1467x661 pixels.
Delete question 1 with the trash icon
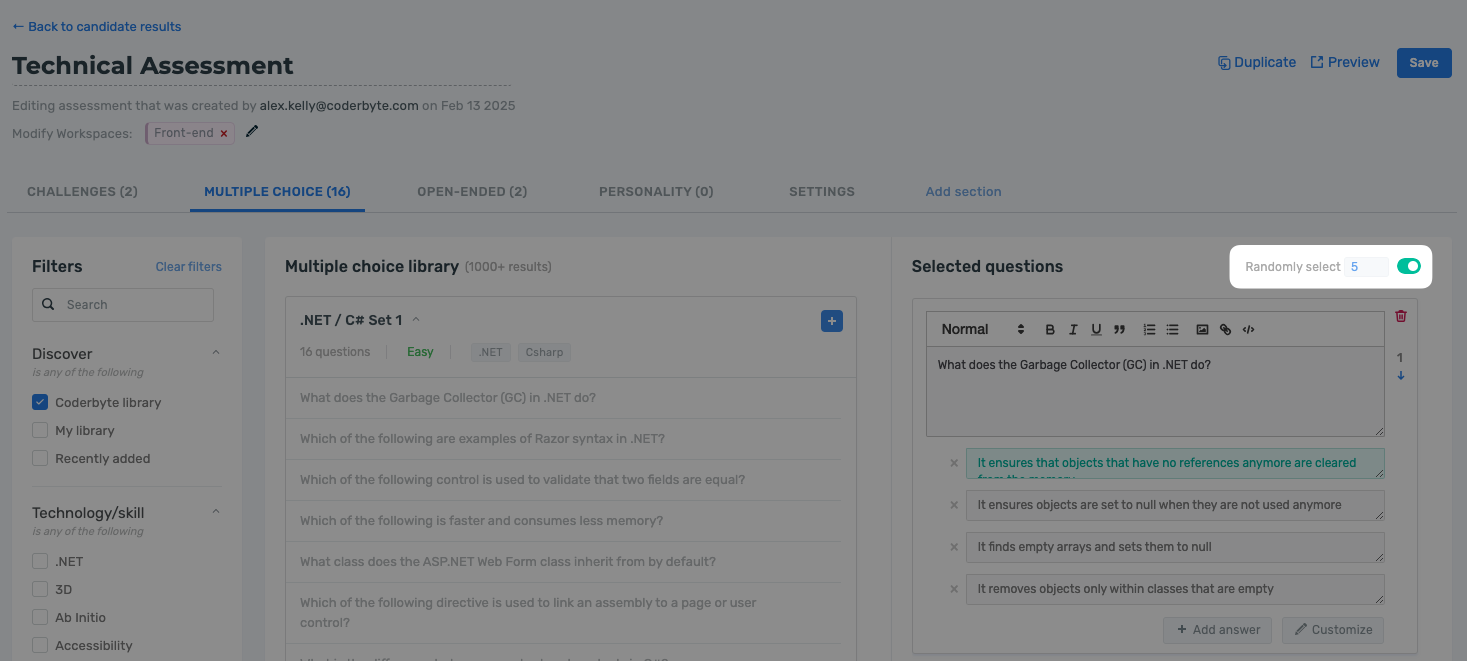[x=1401, y=316]
